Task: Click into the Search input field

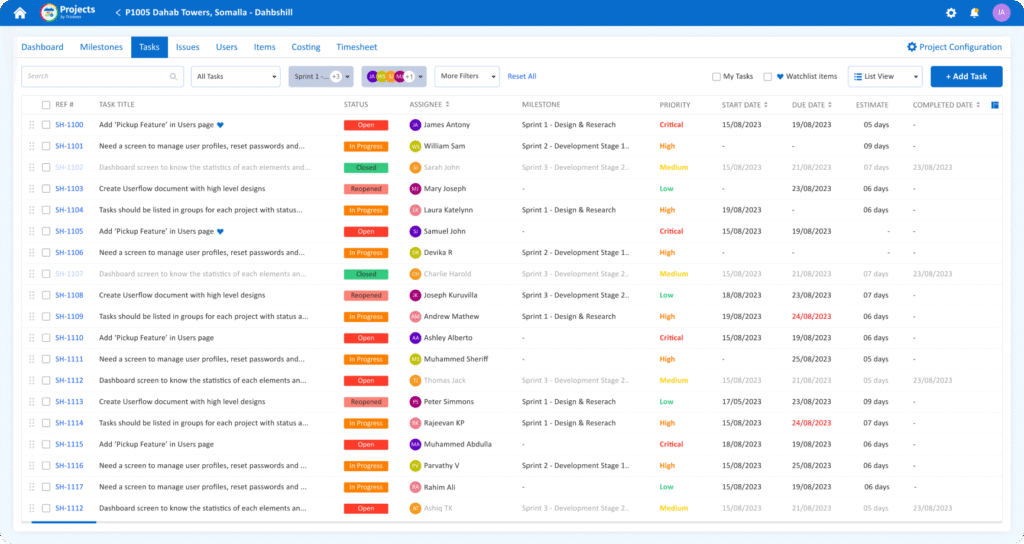Action: pos(95,76)
